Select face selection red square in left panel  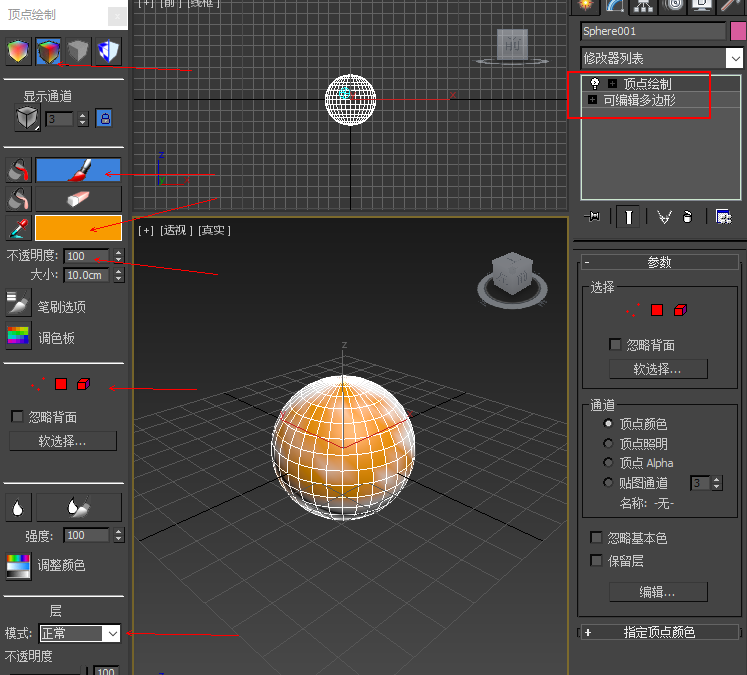(x=61, y=384)
